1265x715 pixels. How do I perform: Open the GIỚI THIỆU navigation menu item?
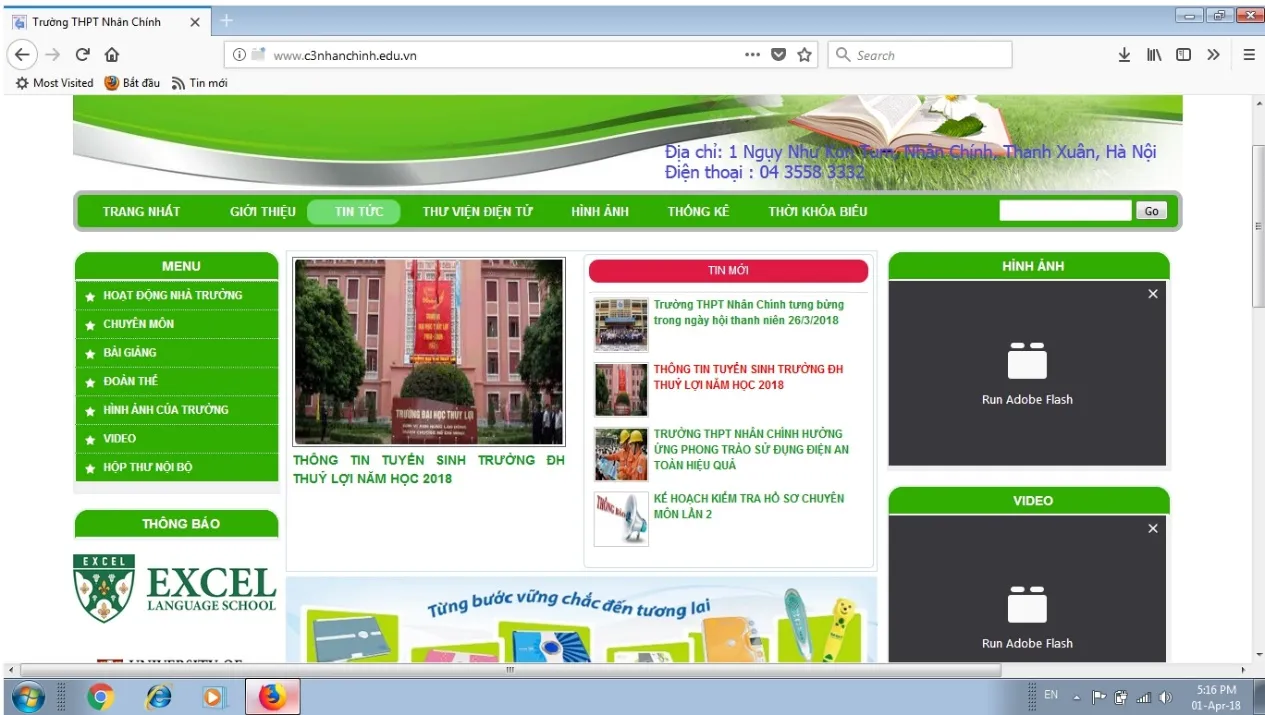click(263, 212)
